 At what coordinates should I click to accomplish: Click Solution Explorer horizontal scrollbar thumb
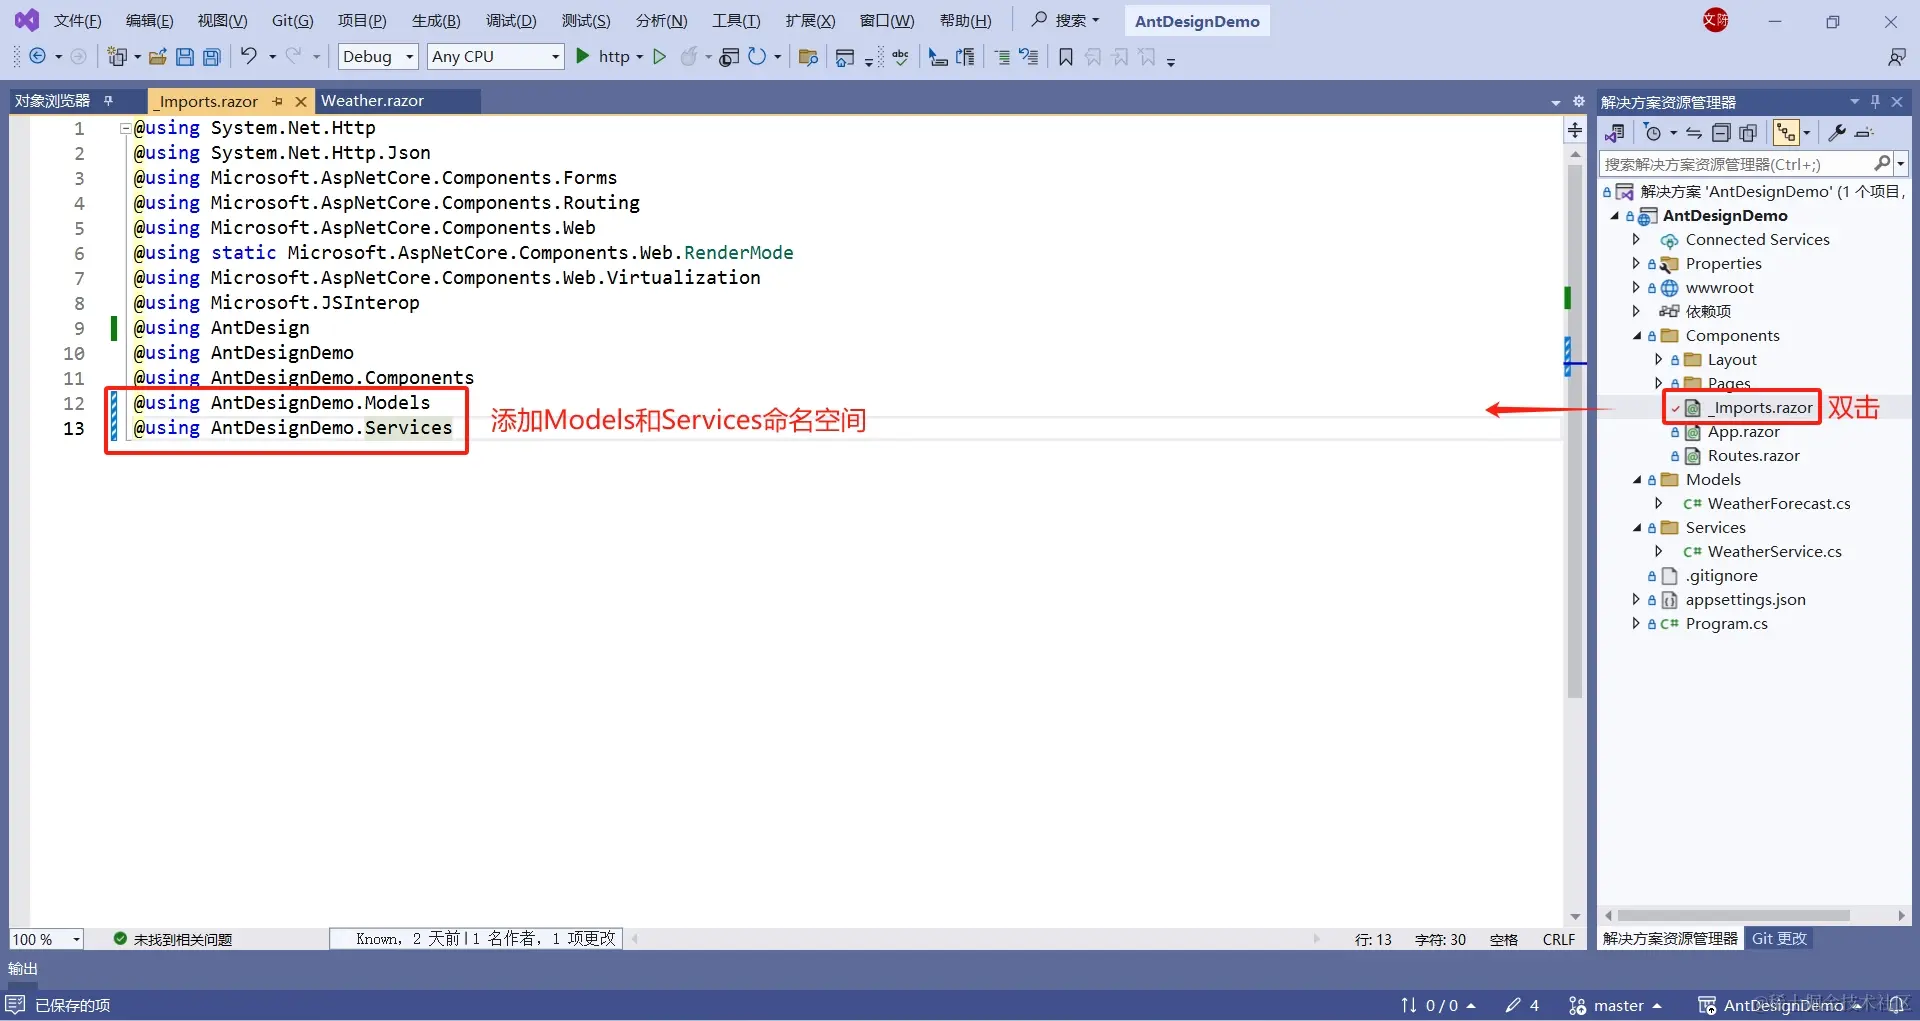pyautogui.click(x=1734, y=915)
